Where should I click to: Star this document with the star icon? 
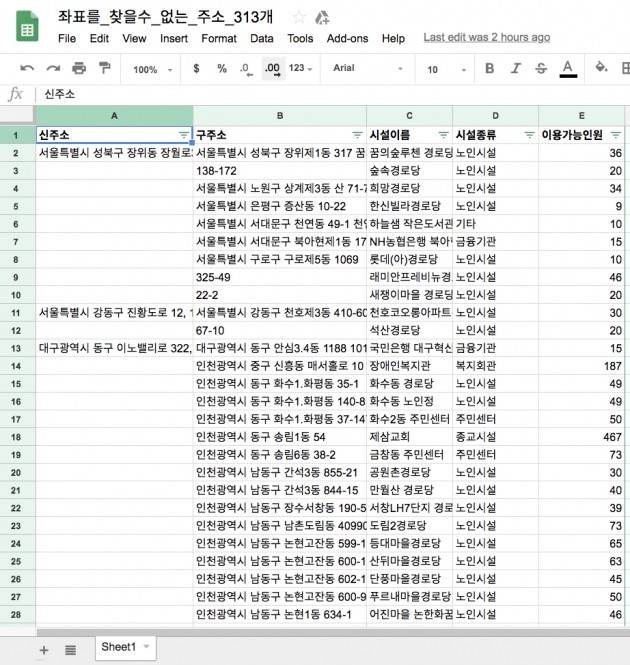click(299, 17)
